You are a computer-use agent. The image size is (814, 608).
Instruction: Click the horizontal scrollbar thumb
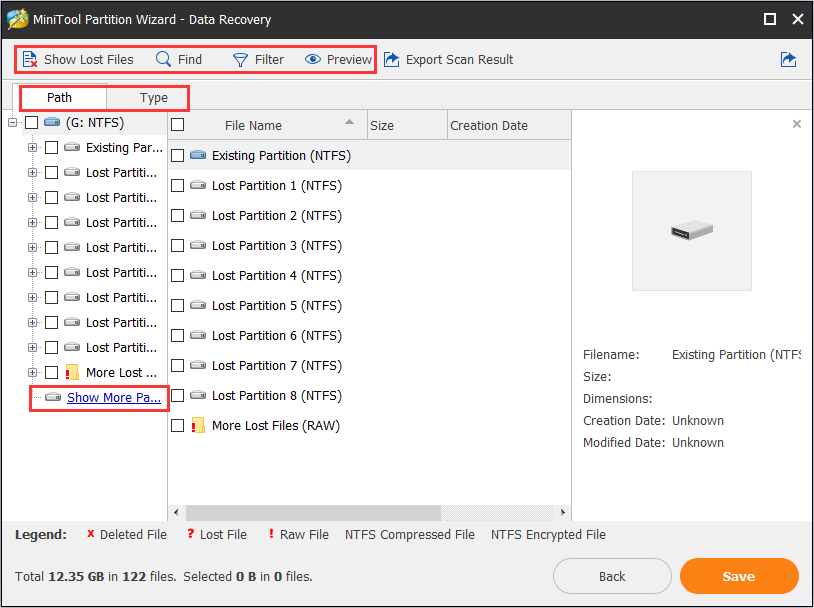pyautogui.click(x=313, y=512)
